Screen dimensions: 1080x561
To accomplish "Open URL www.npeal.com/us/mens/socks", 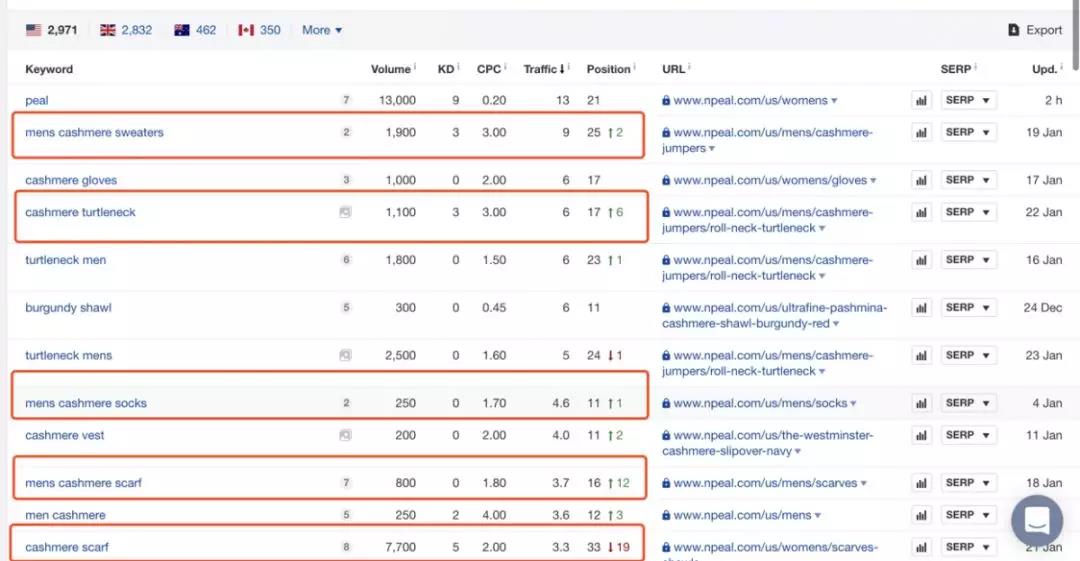I will coord(760,403).
